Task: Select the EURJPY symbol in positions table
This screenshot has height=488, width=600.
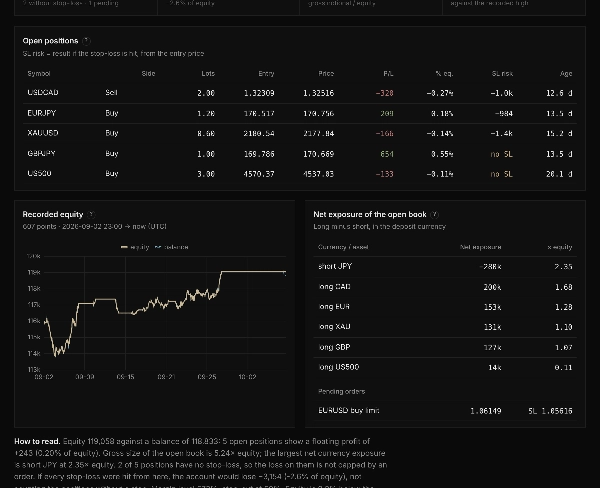Action: click(42, 113)
